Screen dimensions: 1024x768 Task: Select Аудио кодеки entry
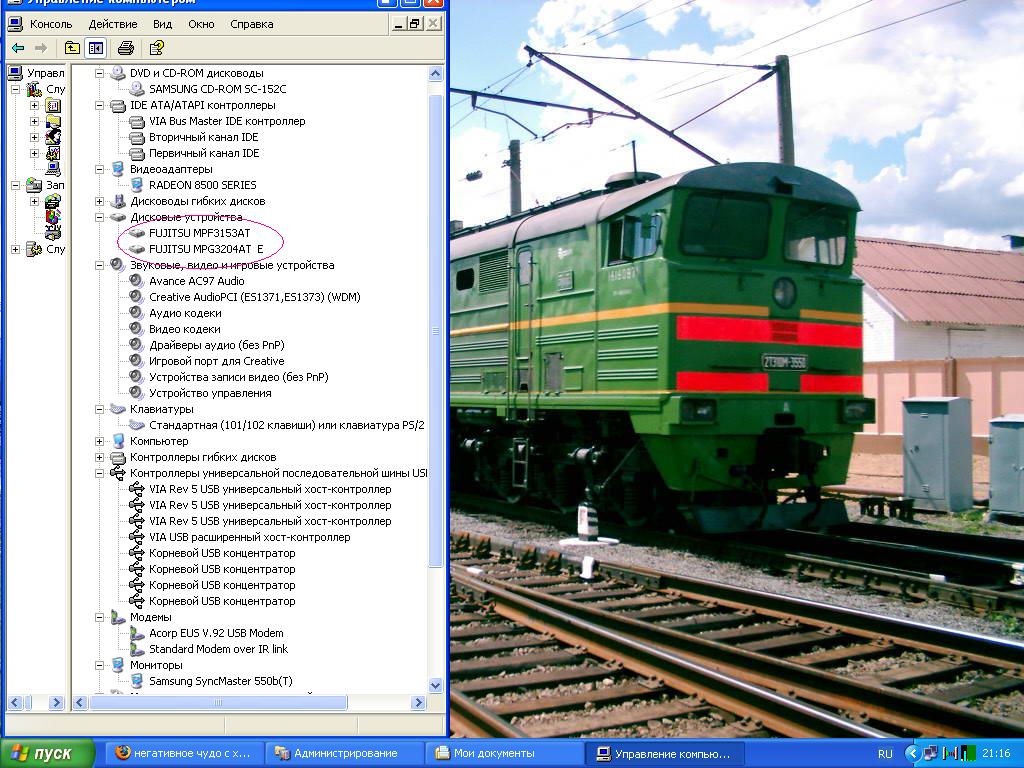(x=185, y=313)
